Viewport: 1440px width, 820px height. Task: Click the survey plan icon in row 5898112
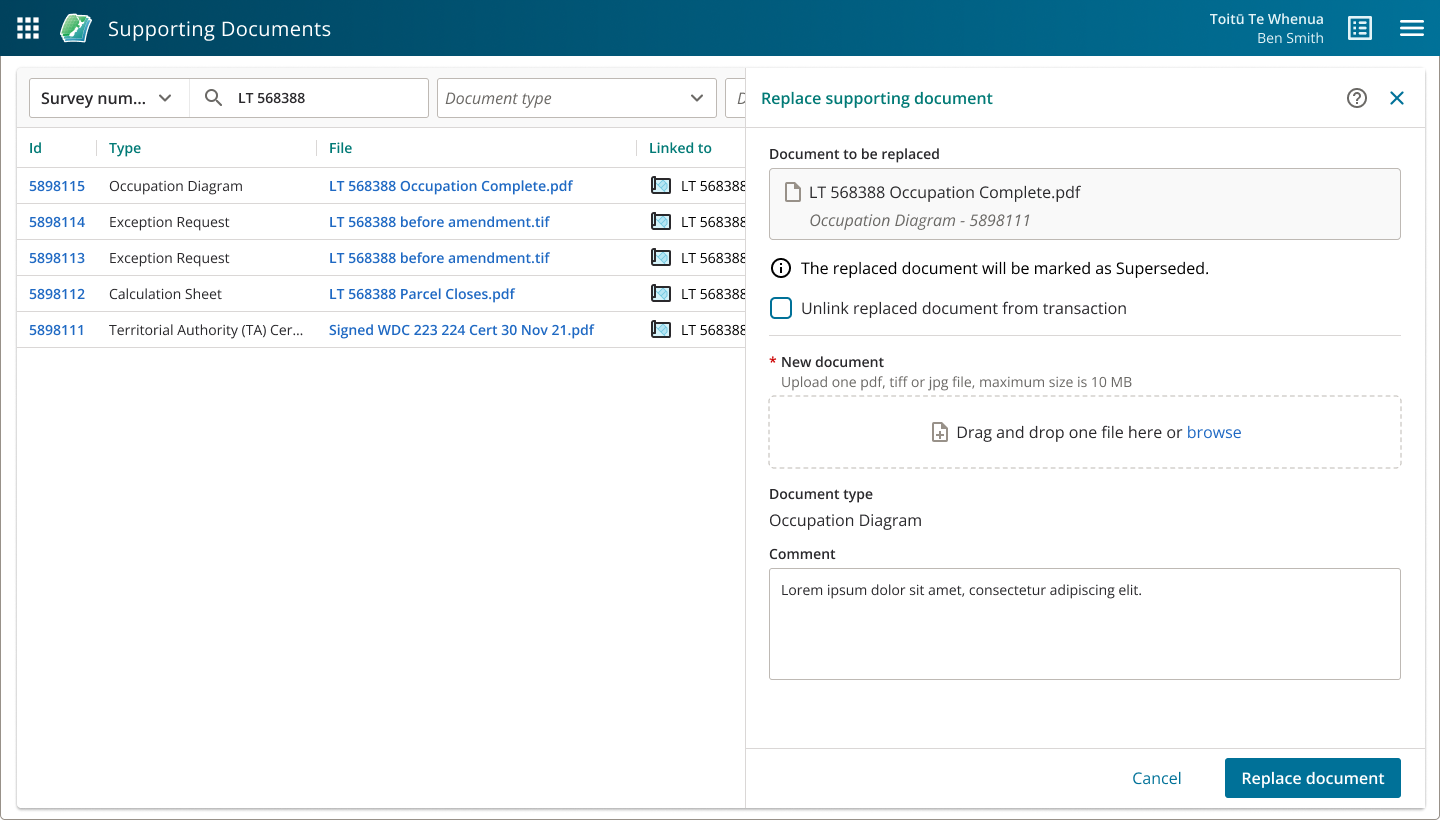(x=660, y=294)
